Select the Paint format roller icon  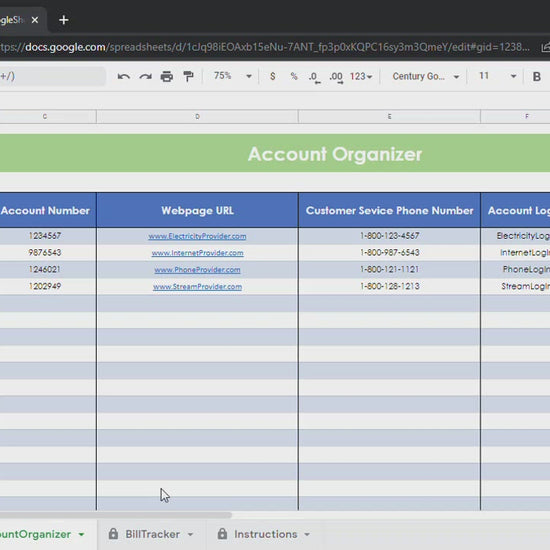point(188,76)
